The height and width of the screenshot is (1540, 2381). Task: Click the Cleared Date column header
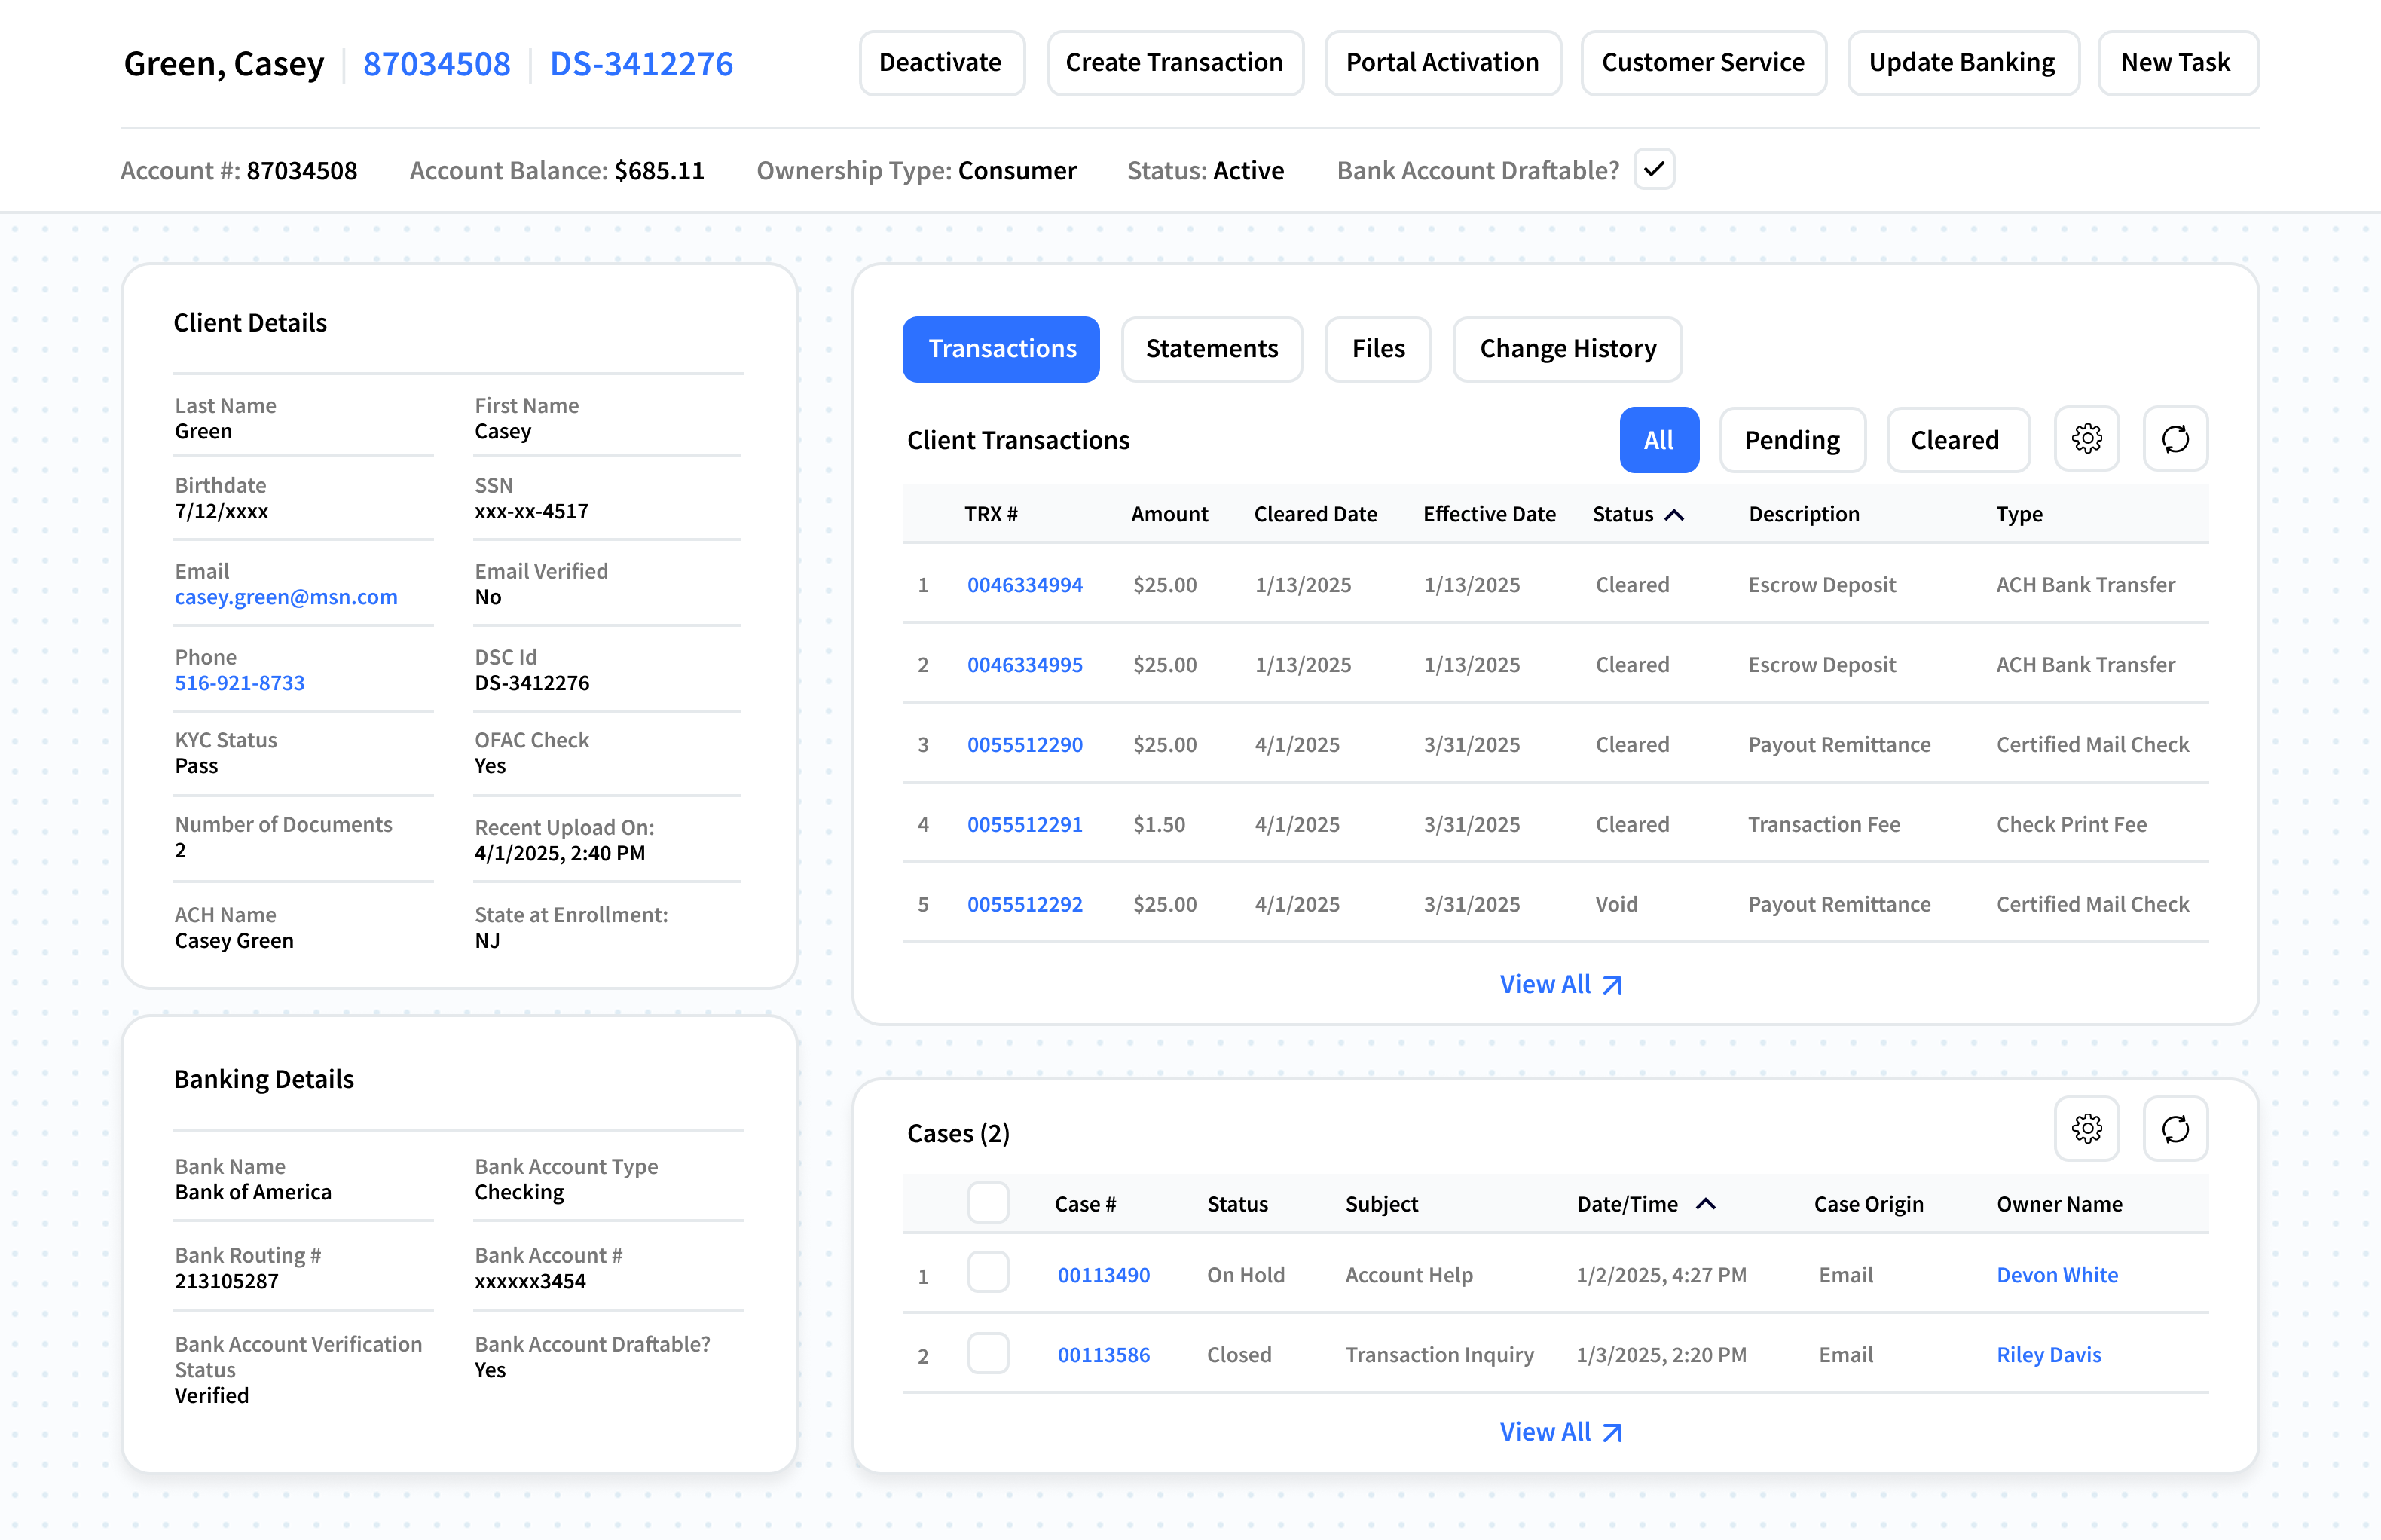tap(1315, 514)
